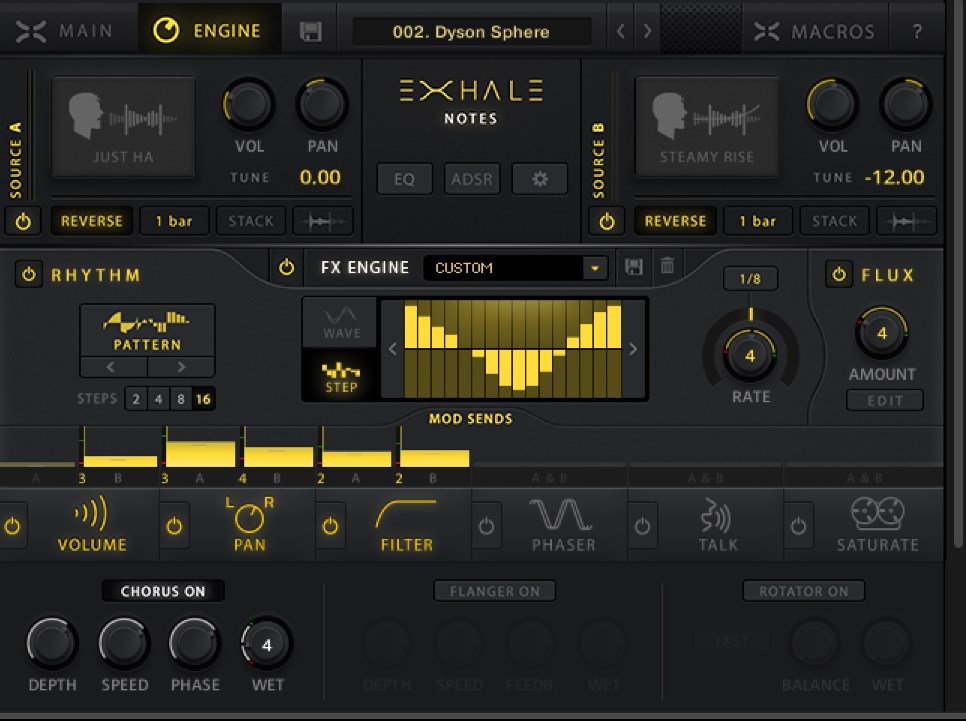This screenshot has height=721, width=966.
Task: Click the FX Engine trash delete icon
Action: pyautogui.click(x=667, y=267)
